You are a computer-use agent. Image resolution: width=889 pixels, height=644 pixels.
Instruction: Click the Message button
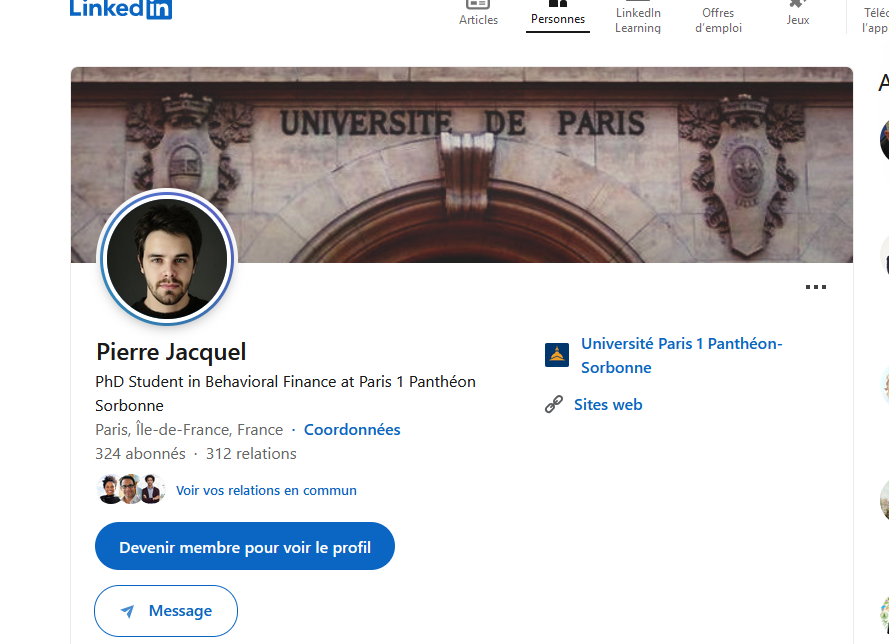point(166,611)
